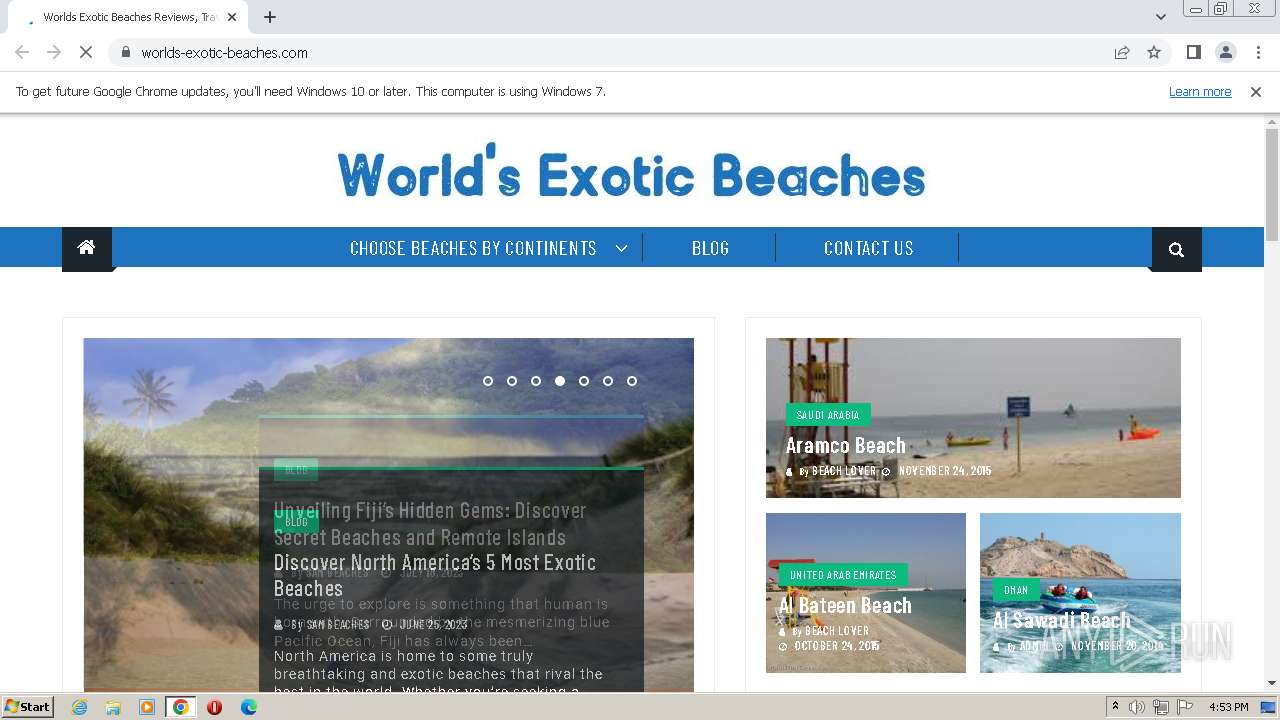Open a new tab with plus button
Image resolution: width=1280 pixels, height=720 pixels.
270,17
